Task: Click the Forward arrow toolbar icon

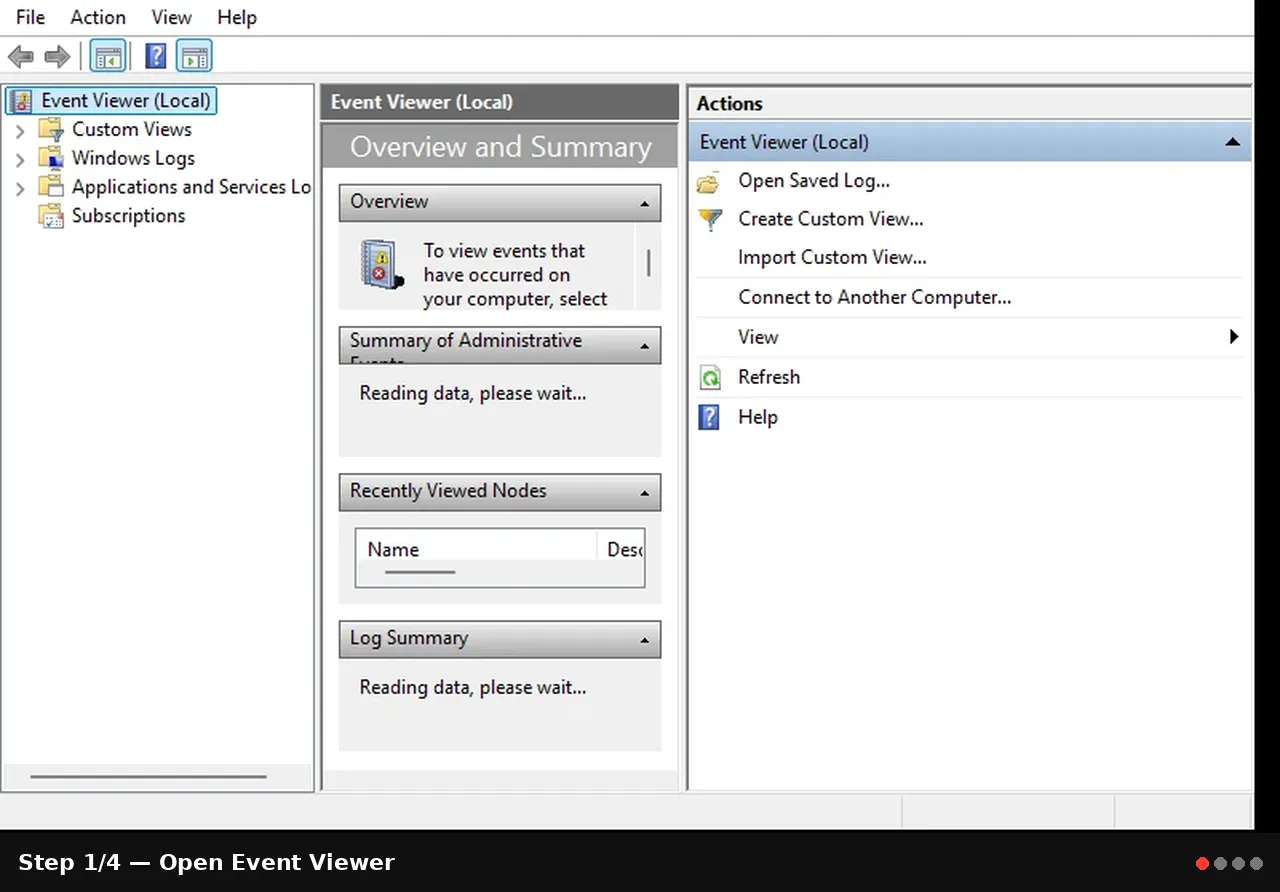Action: coord(58,56)
